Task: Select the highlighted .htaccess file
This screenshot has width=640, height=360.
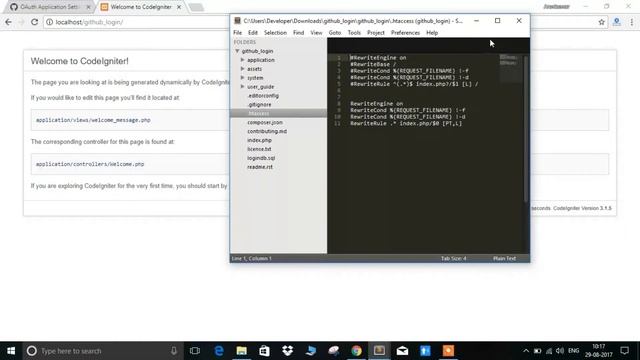Action: pyautogui.click(x=279, y=113)
